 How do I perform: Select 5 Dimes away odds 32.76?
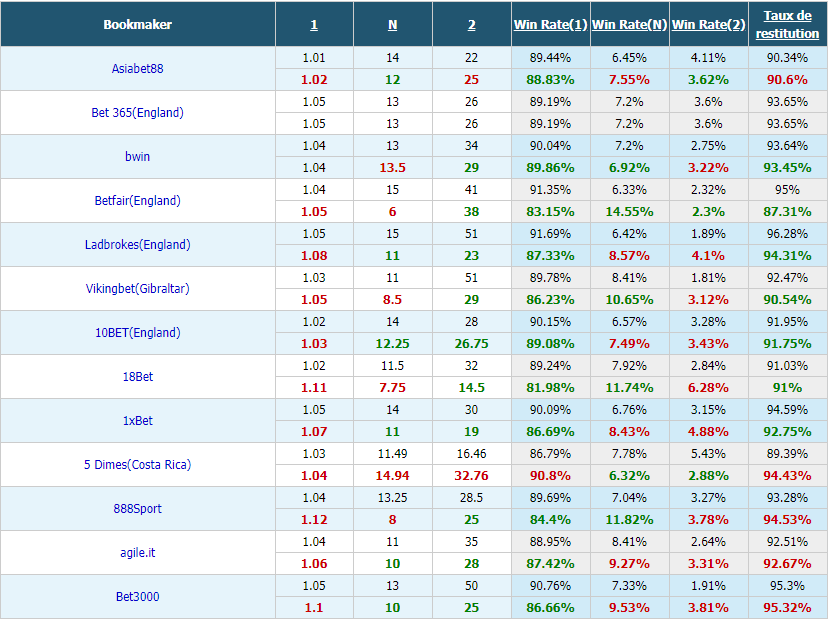472,476
